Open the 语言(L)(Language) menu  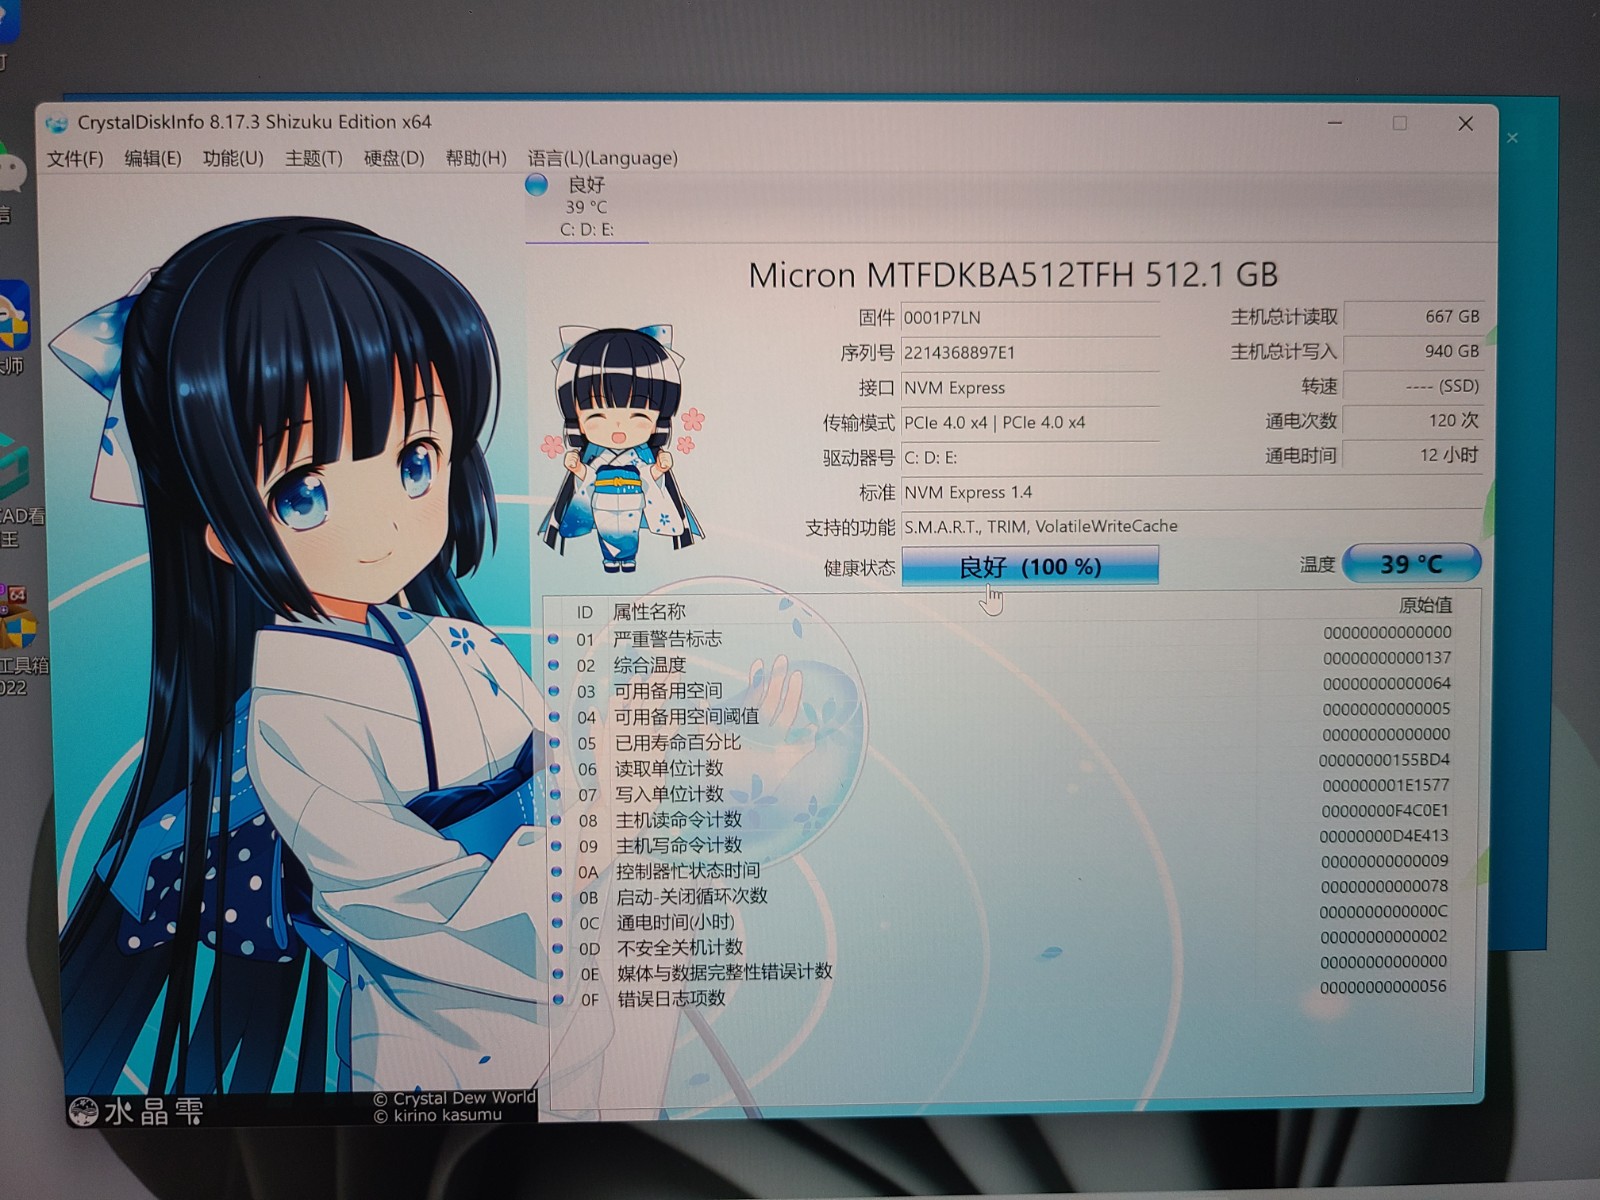(x=602, y=158)
